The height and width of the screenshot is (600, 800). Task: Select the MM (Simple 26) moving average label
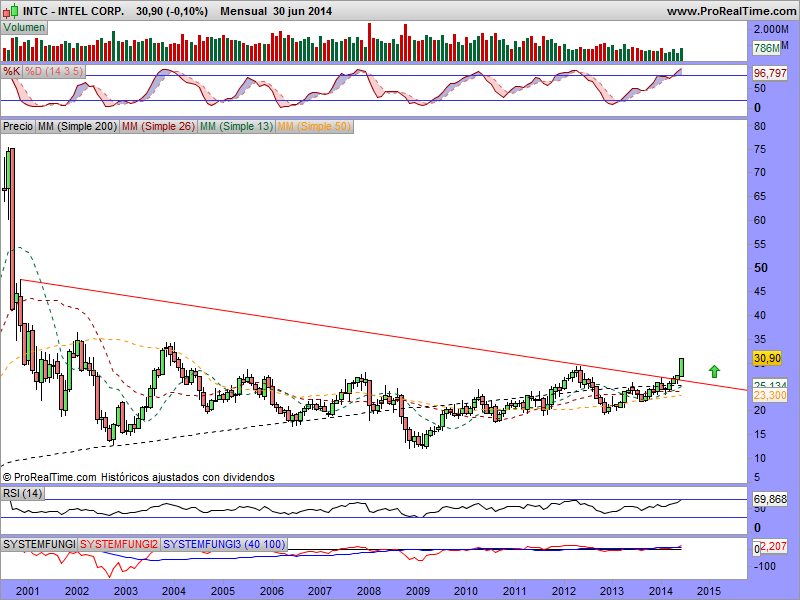[158, 126]
